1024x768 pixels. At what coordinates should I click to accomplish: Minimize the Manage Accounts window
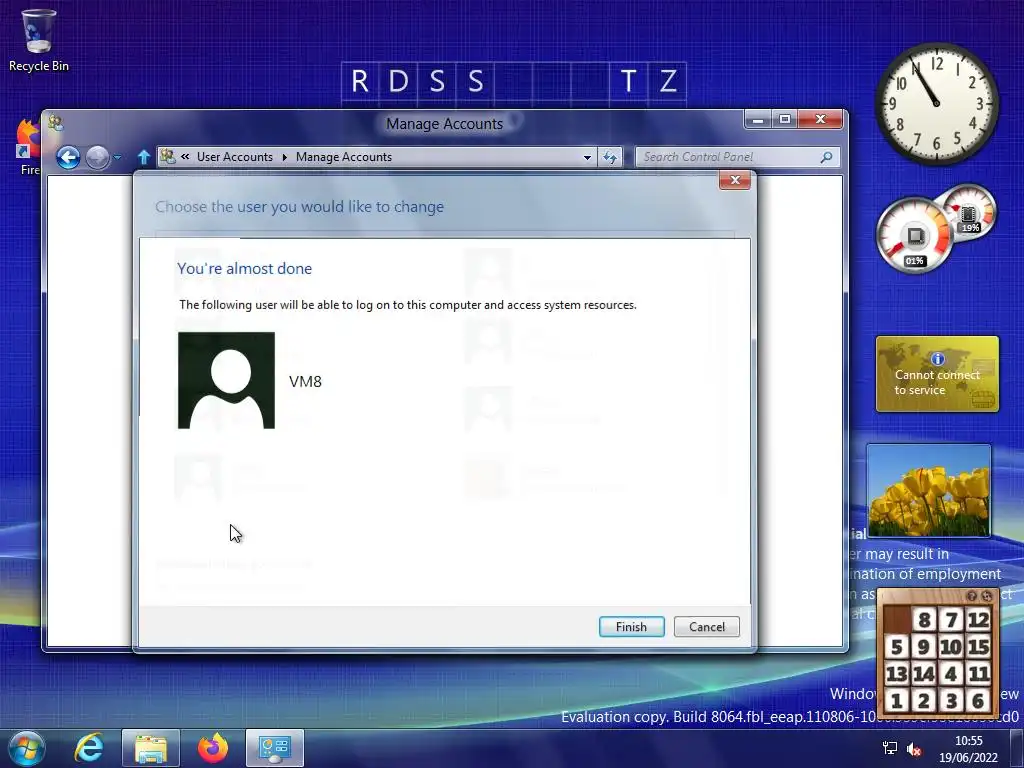(758, 120)
